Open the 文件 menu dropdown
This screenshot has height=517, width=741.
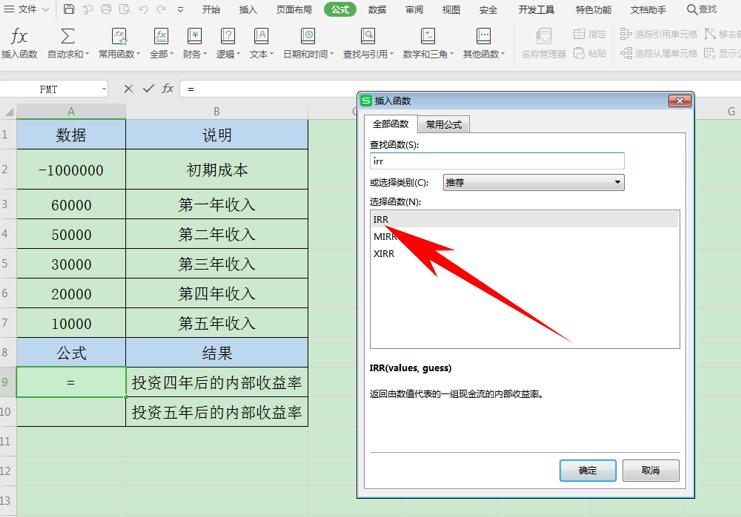click(x=26, y=9)
